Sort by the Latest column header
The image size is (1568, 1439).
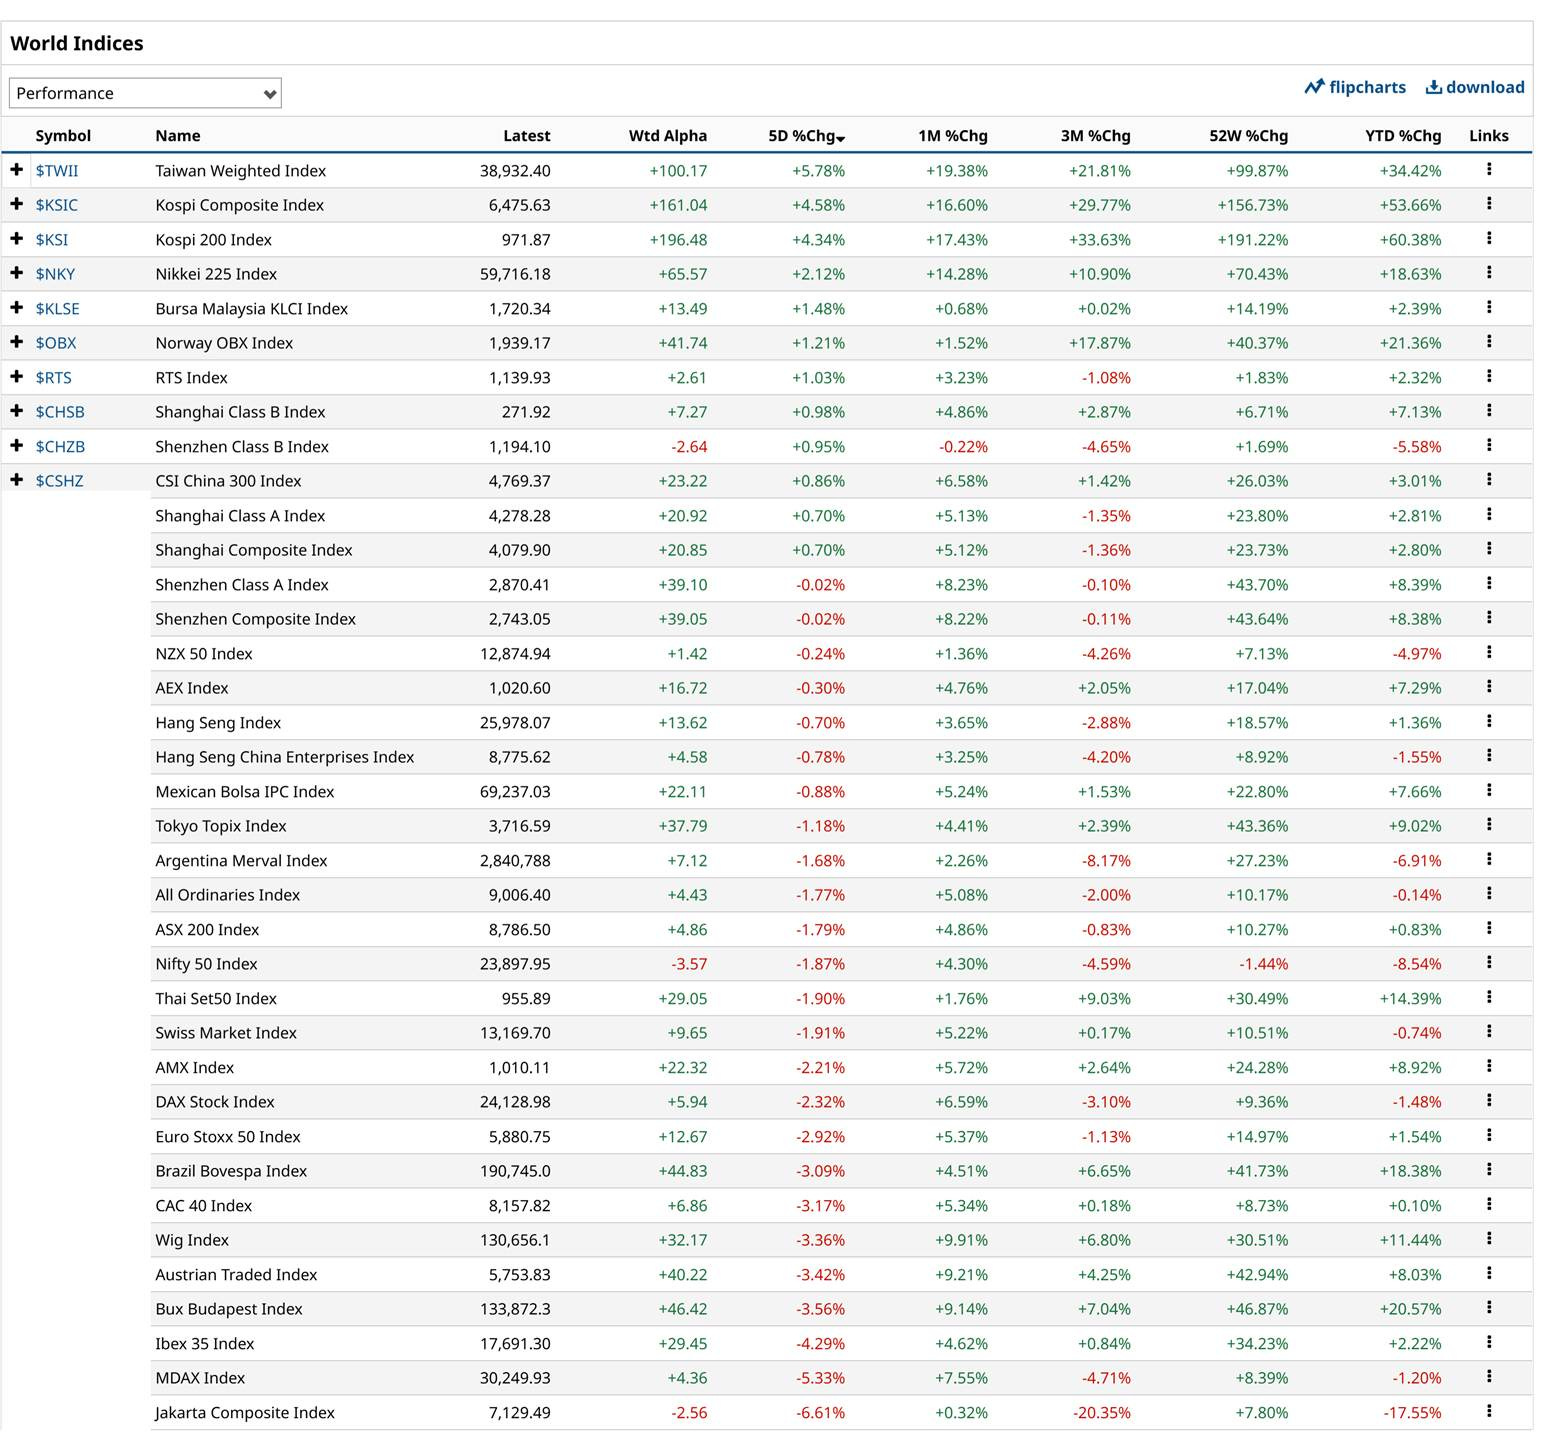tap(527, 136)
